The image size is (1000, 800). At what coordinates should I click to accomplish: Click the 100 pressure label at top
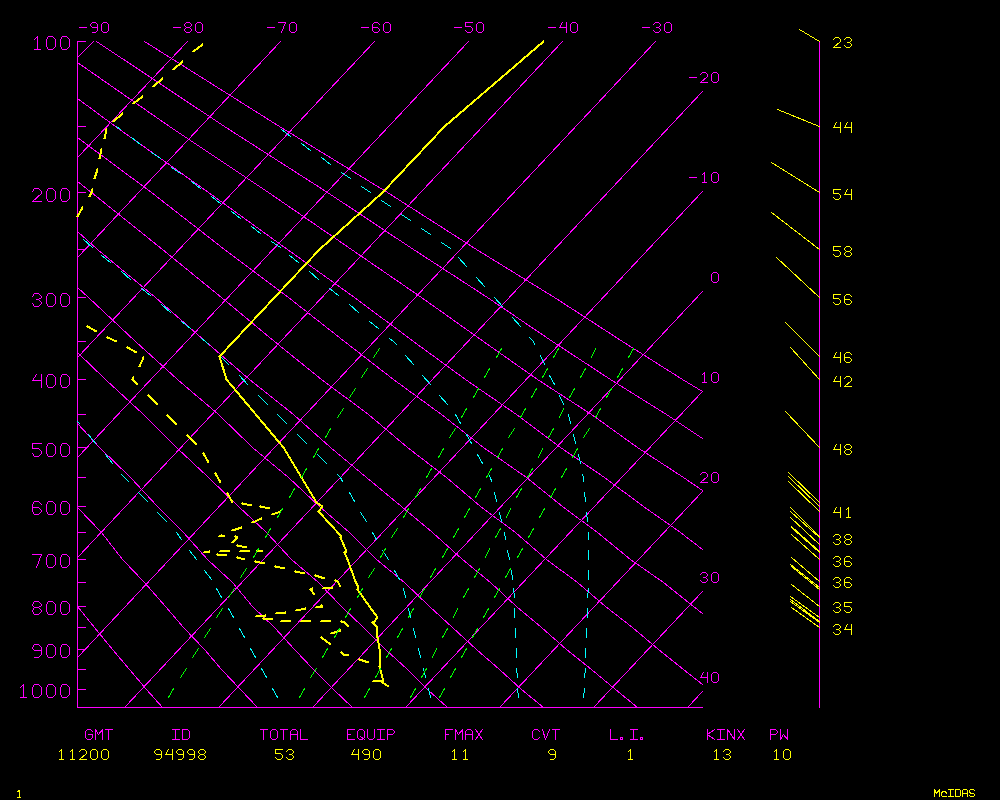(51, 43)
